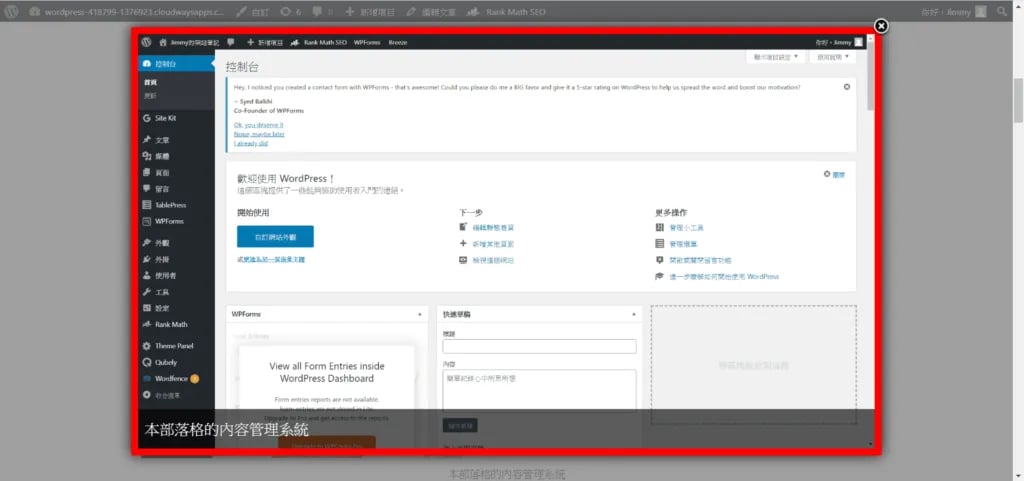The height and width of the screenshot is (481, 1024).
Task: Click the 'Nope, maybe later' link
Action: click(x=259, y=134)
